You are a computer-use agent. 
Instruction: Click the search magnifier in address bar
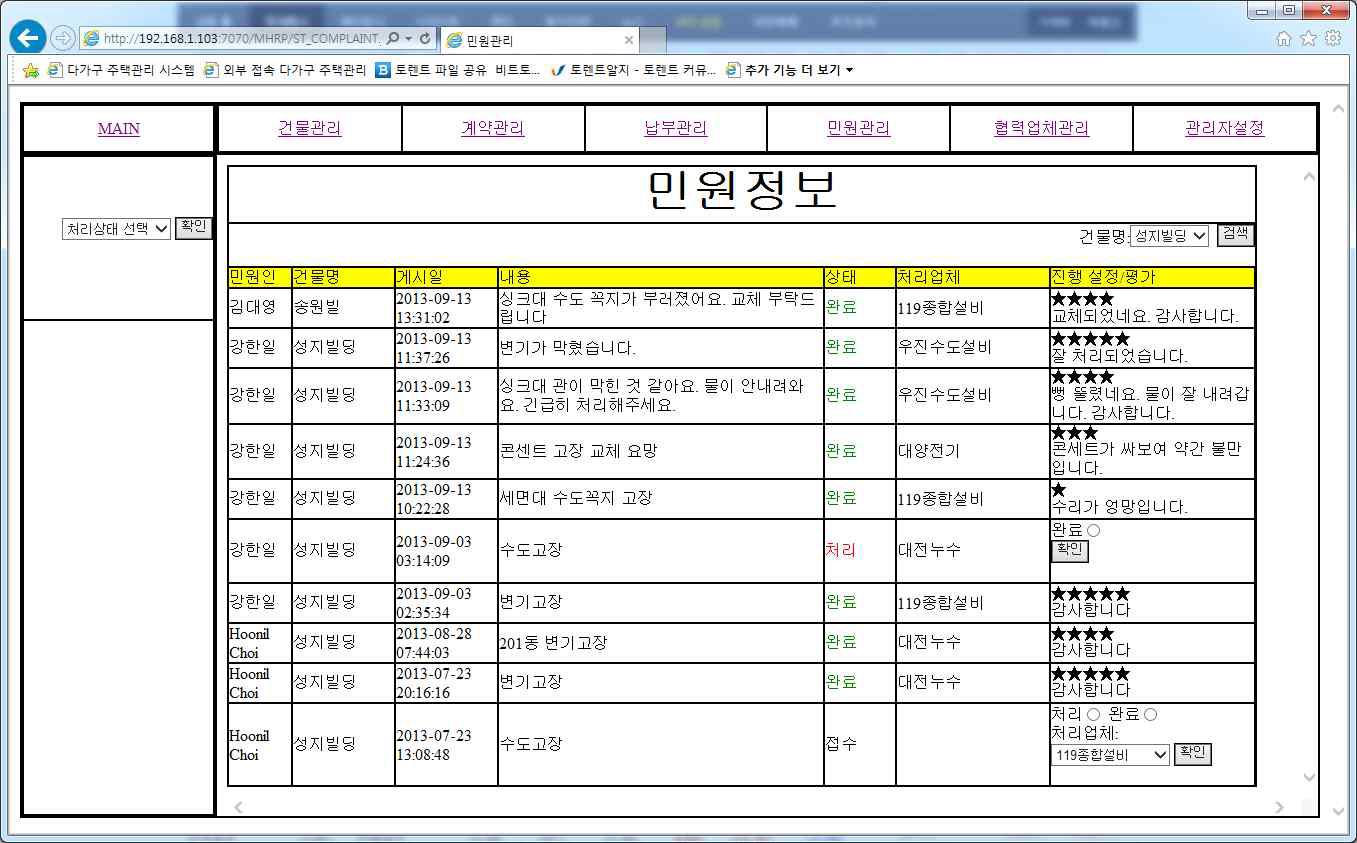coord(393,38)
